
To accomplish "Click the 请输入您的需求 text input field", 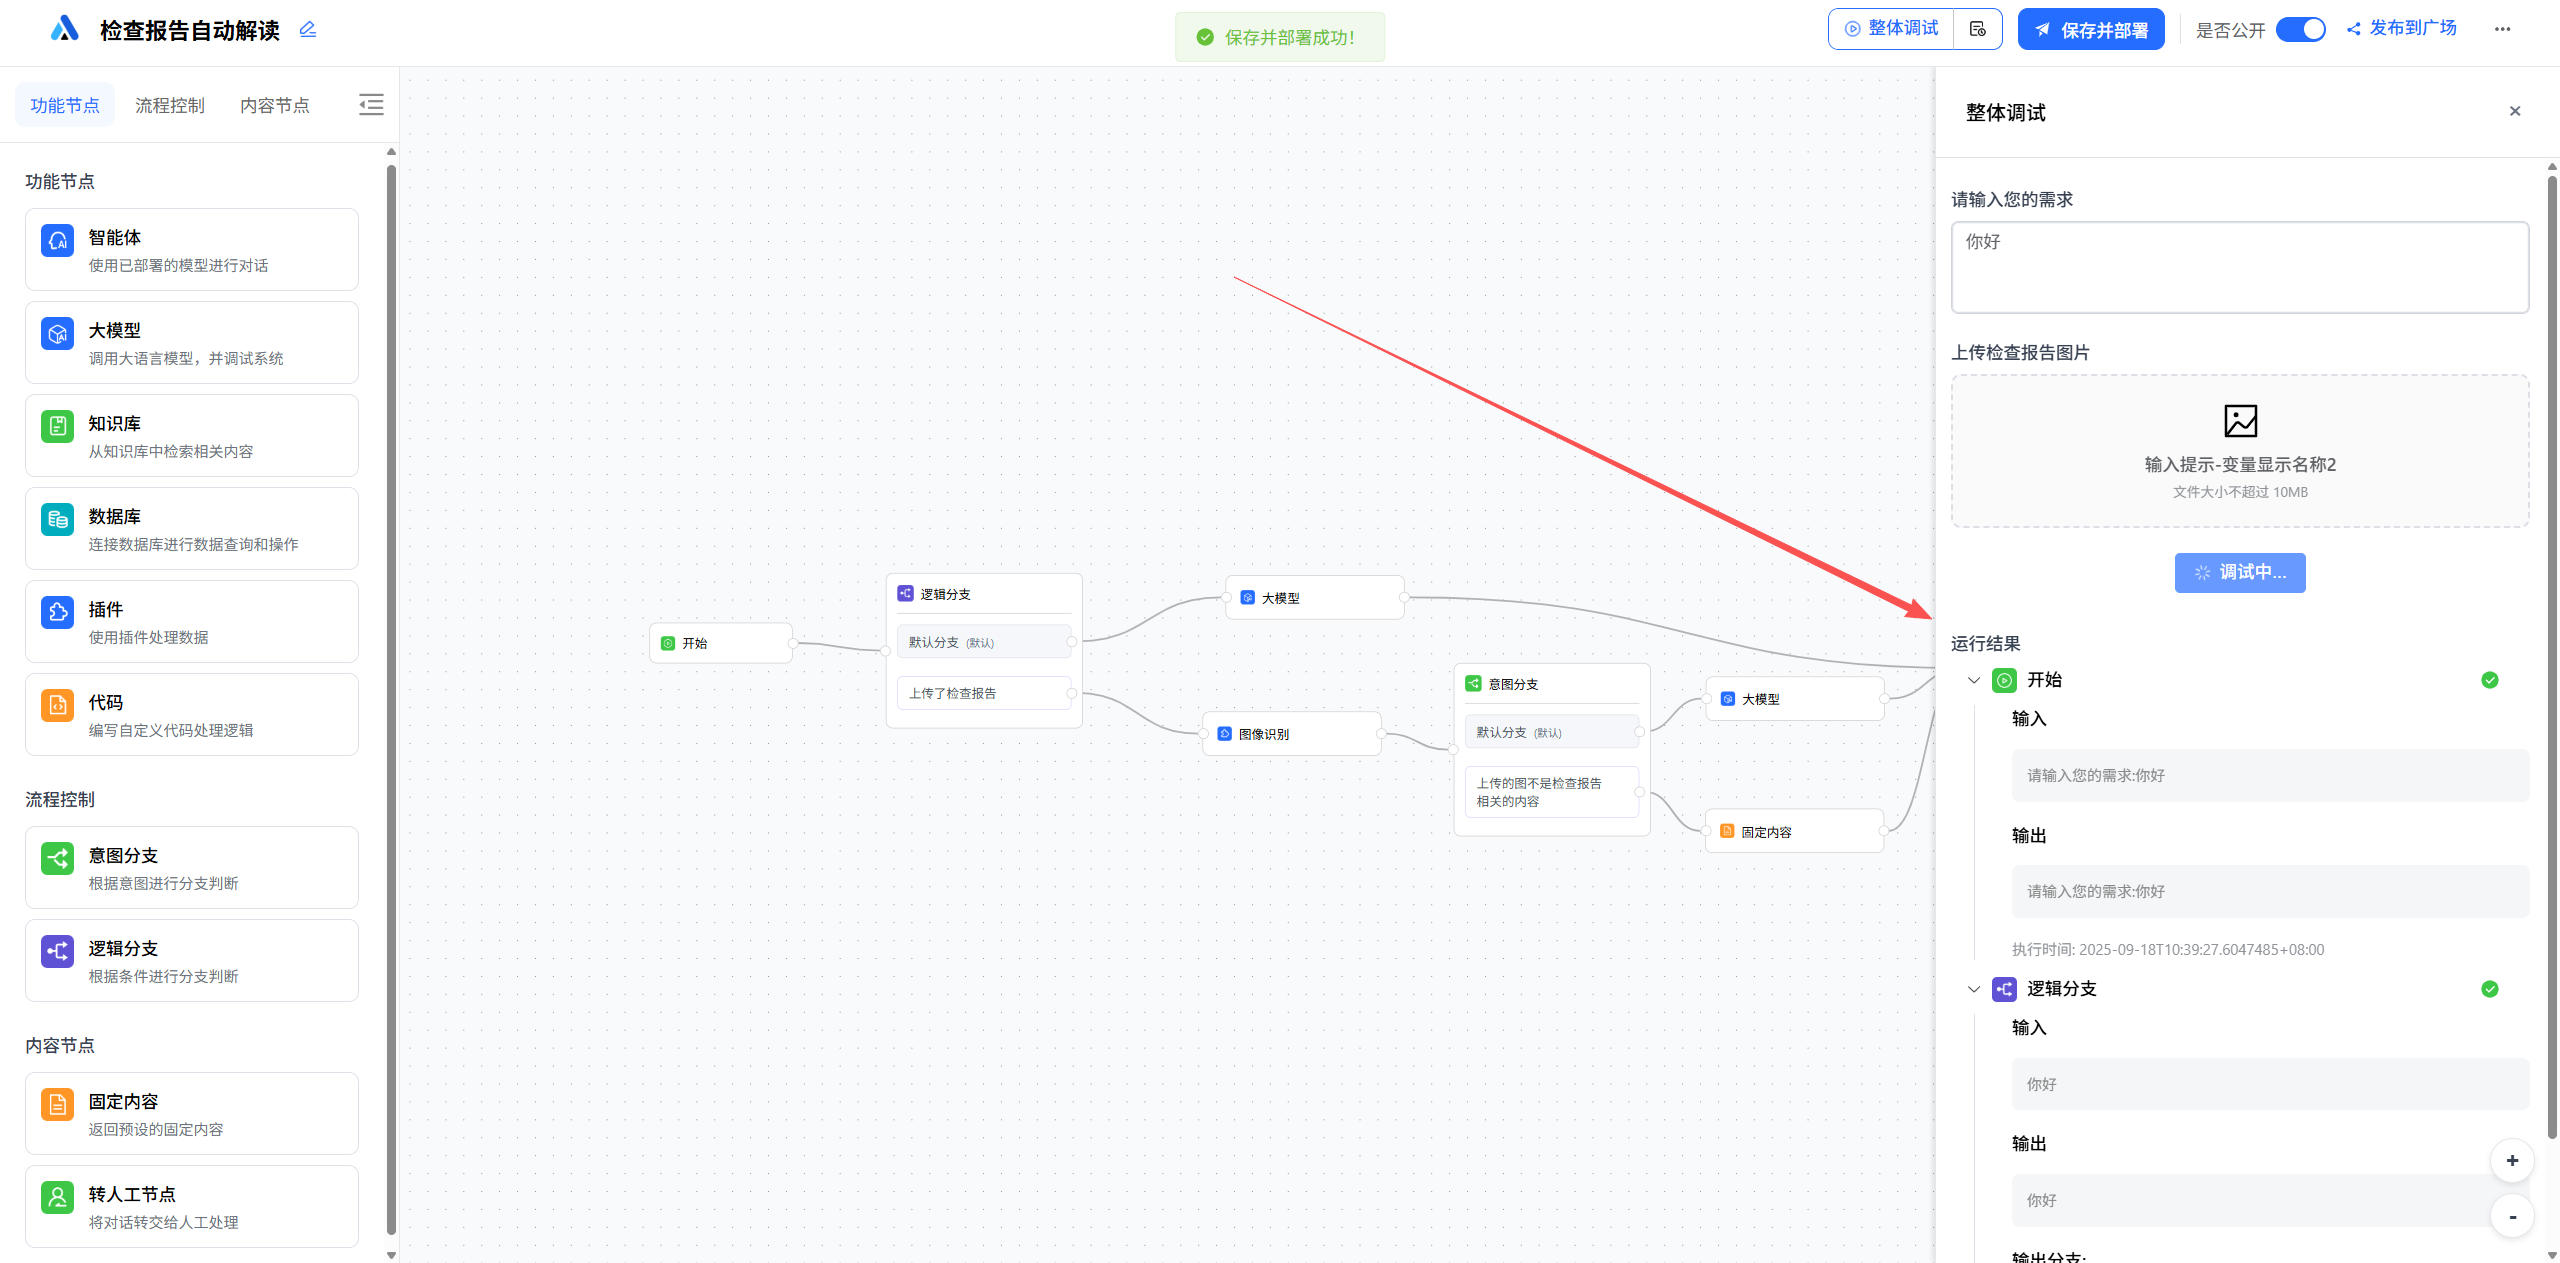I will 2240,267.
